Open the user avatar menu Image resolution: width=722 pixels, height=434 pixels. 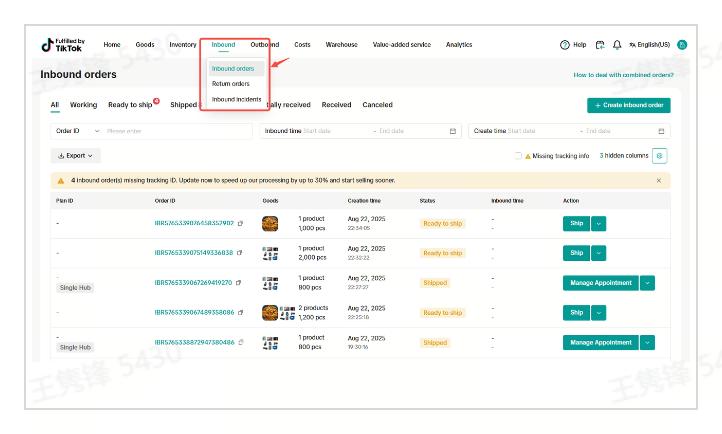pos(682,45)
